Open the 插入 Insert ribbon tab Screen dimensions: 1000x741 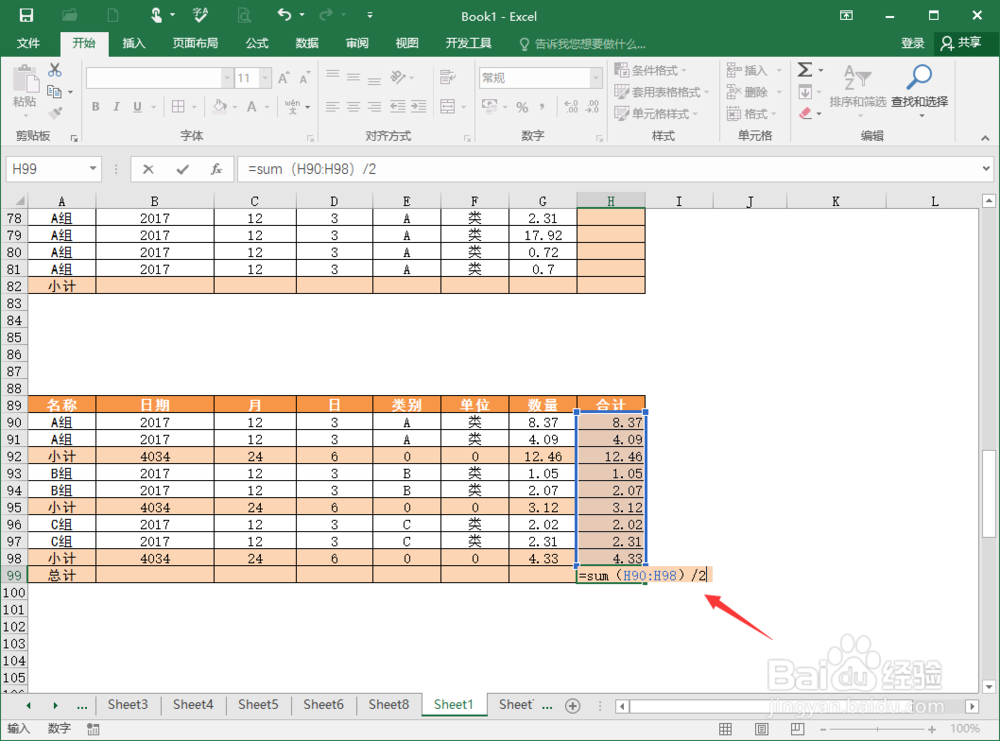pyautogui.click(x=134, y=43)
